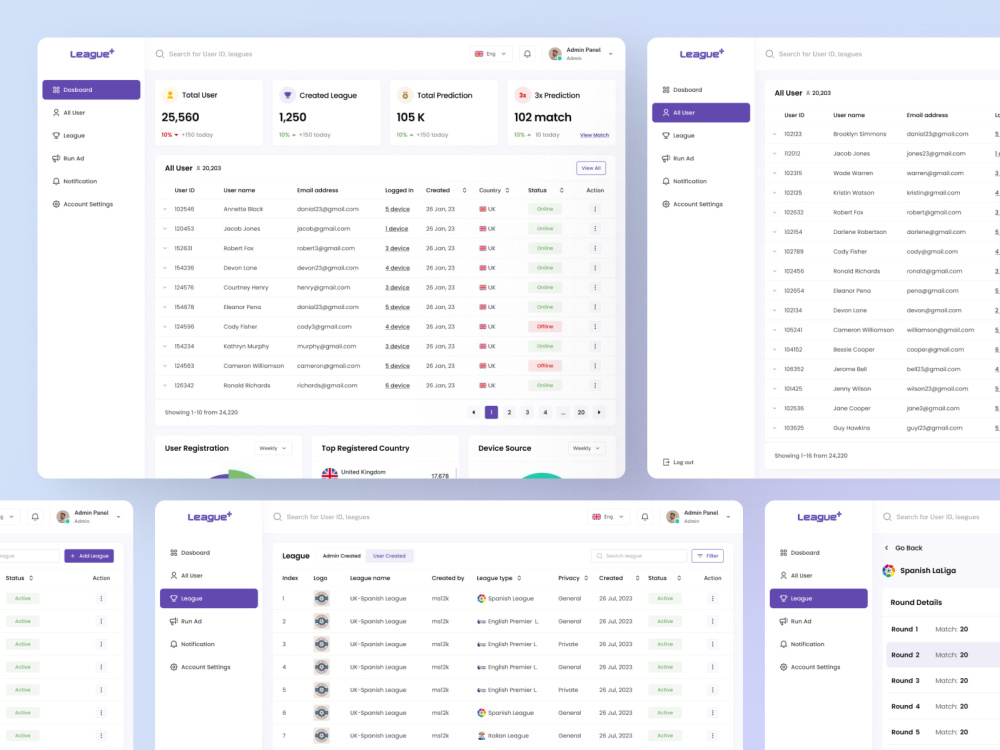Select Account Settings in main dashboard sidebar

91,205
